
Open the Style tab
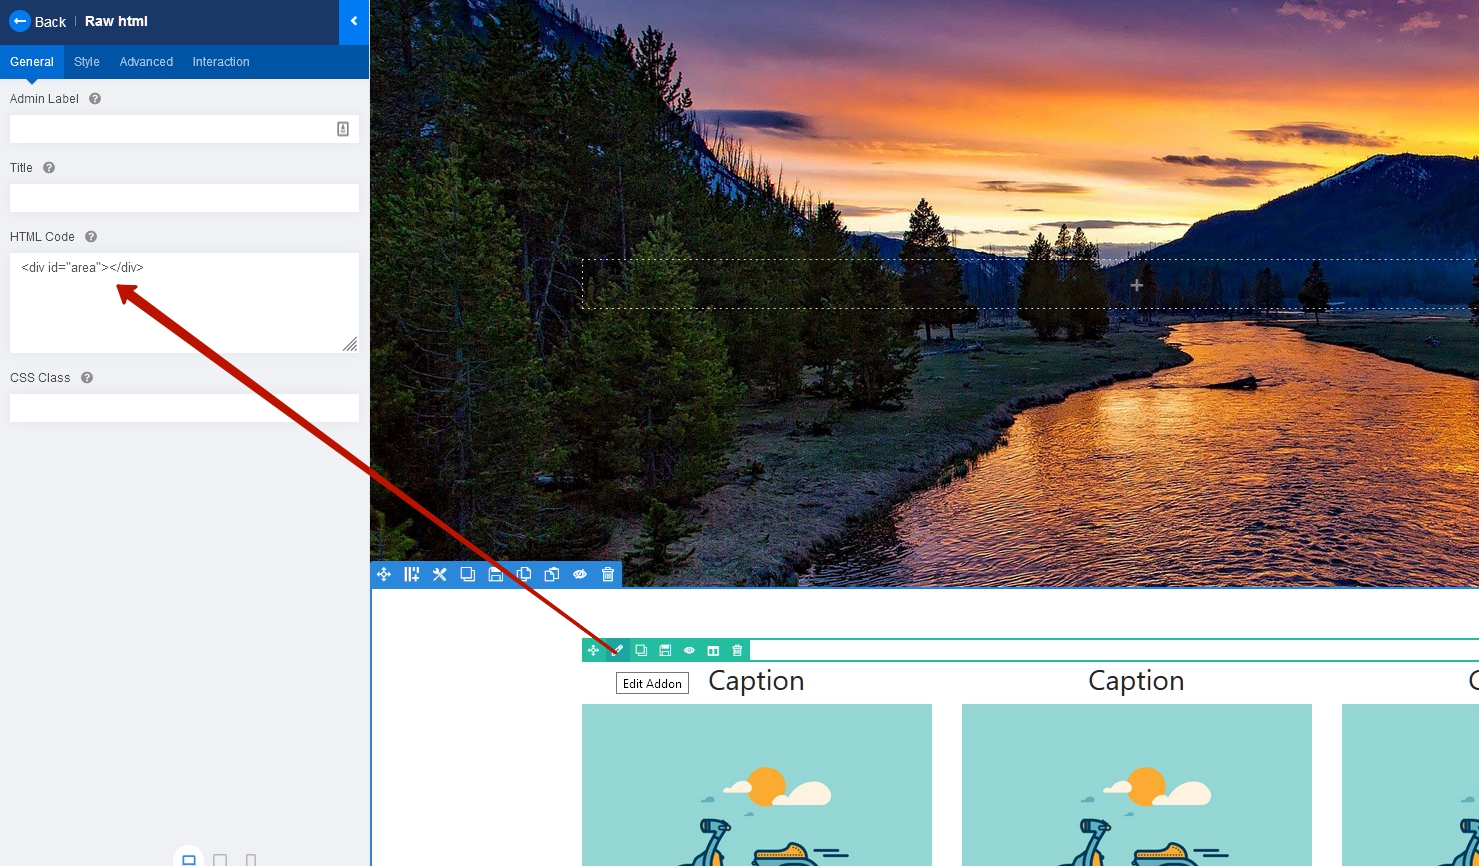[x=87, y=62]
